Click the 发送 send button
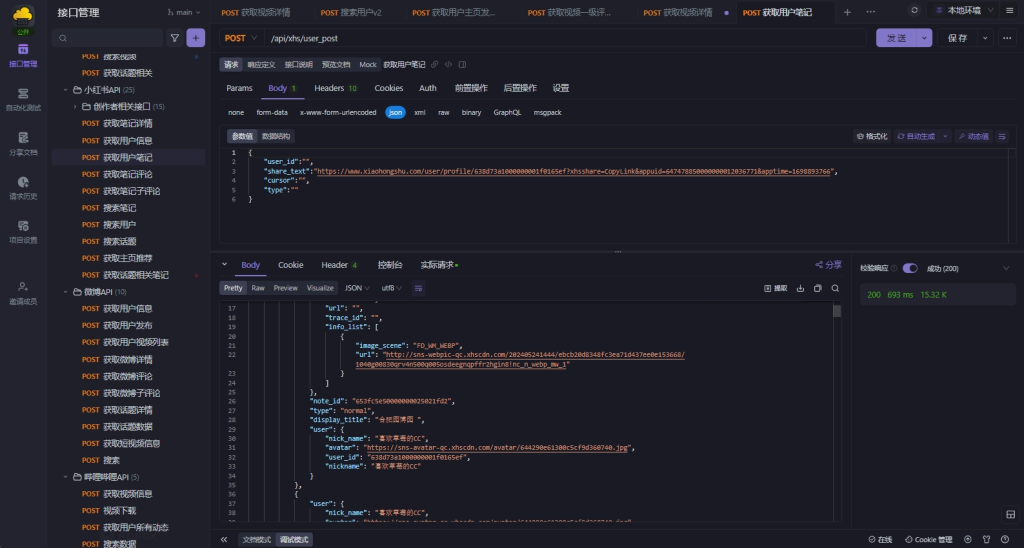 896,38
